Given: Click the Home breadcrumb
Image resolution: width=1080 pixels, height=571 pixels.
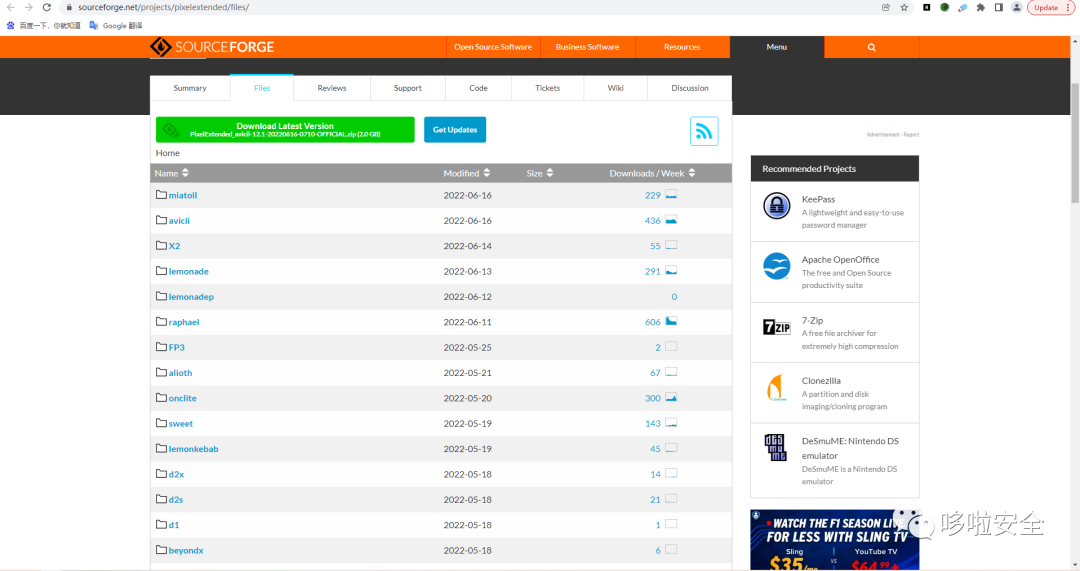Looking at the screenshot, I should point(167,153).
